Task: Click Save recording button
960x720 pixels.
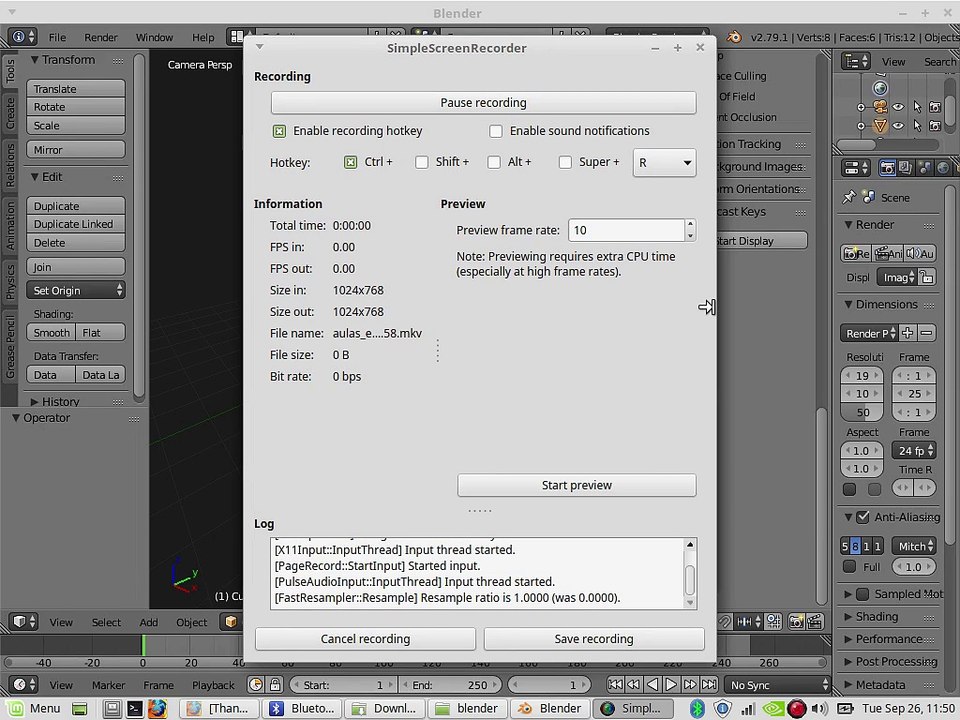Action: coord(594,639)
